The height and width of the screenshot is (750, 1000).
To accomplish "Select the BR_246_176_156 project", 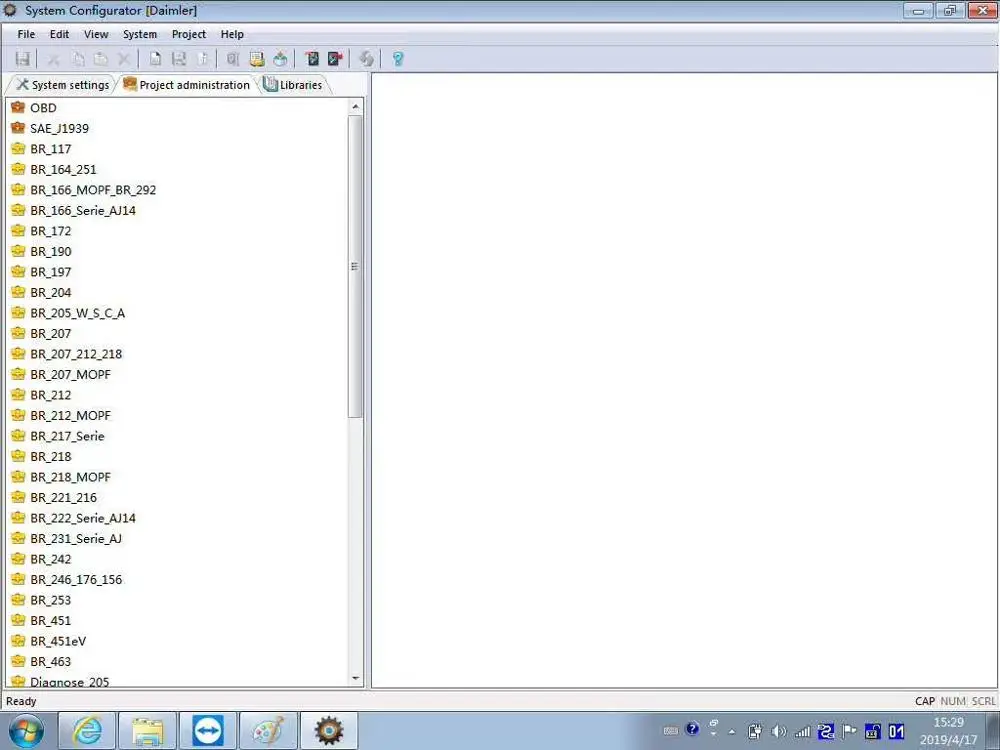I will point(76,580).
